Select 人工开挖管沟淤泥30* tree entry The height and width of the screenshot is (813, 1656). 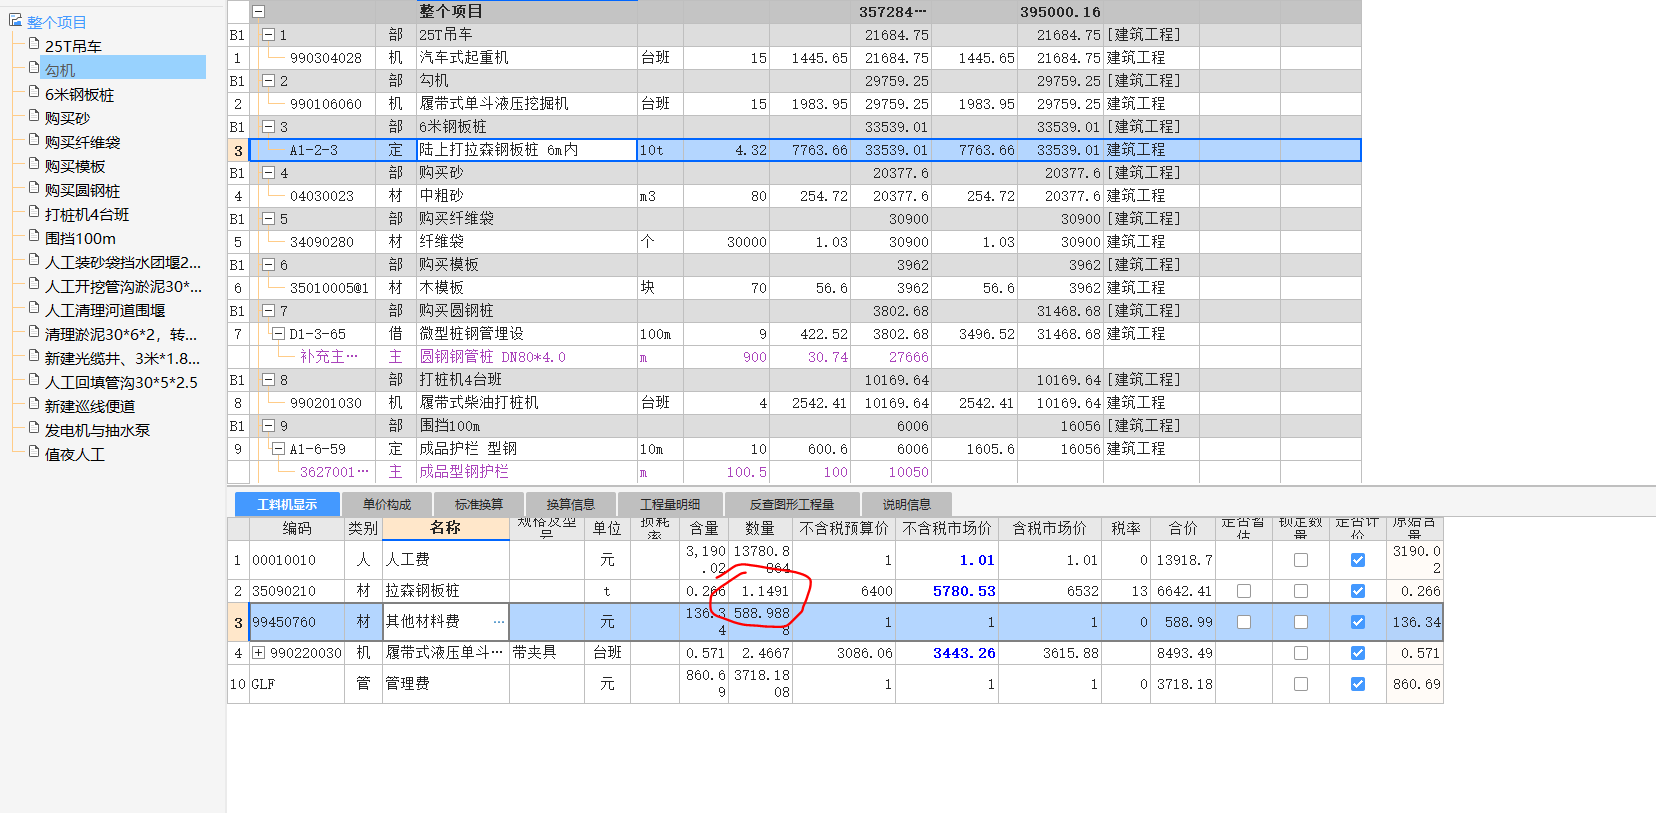123,286
